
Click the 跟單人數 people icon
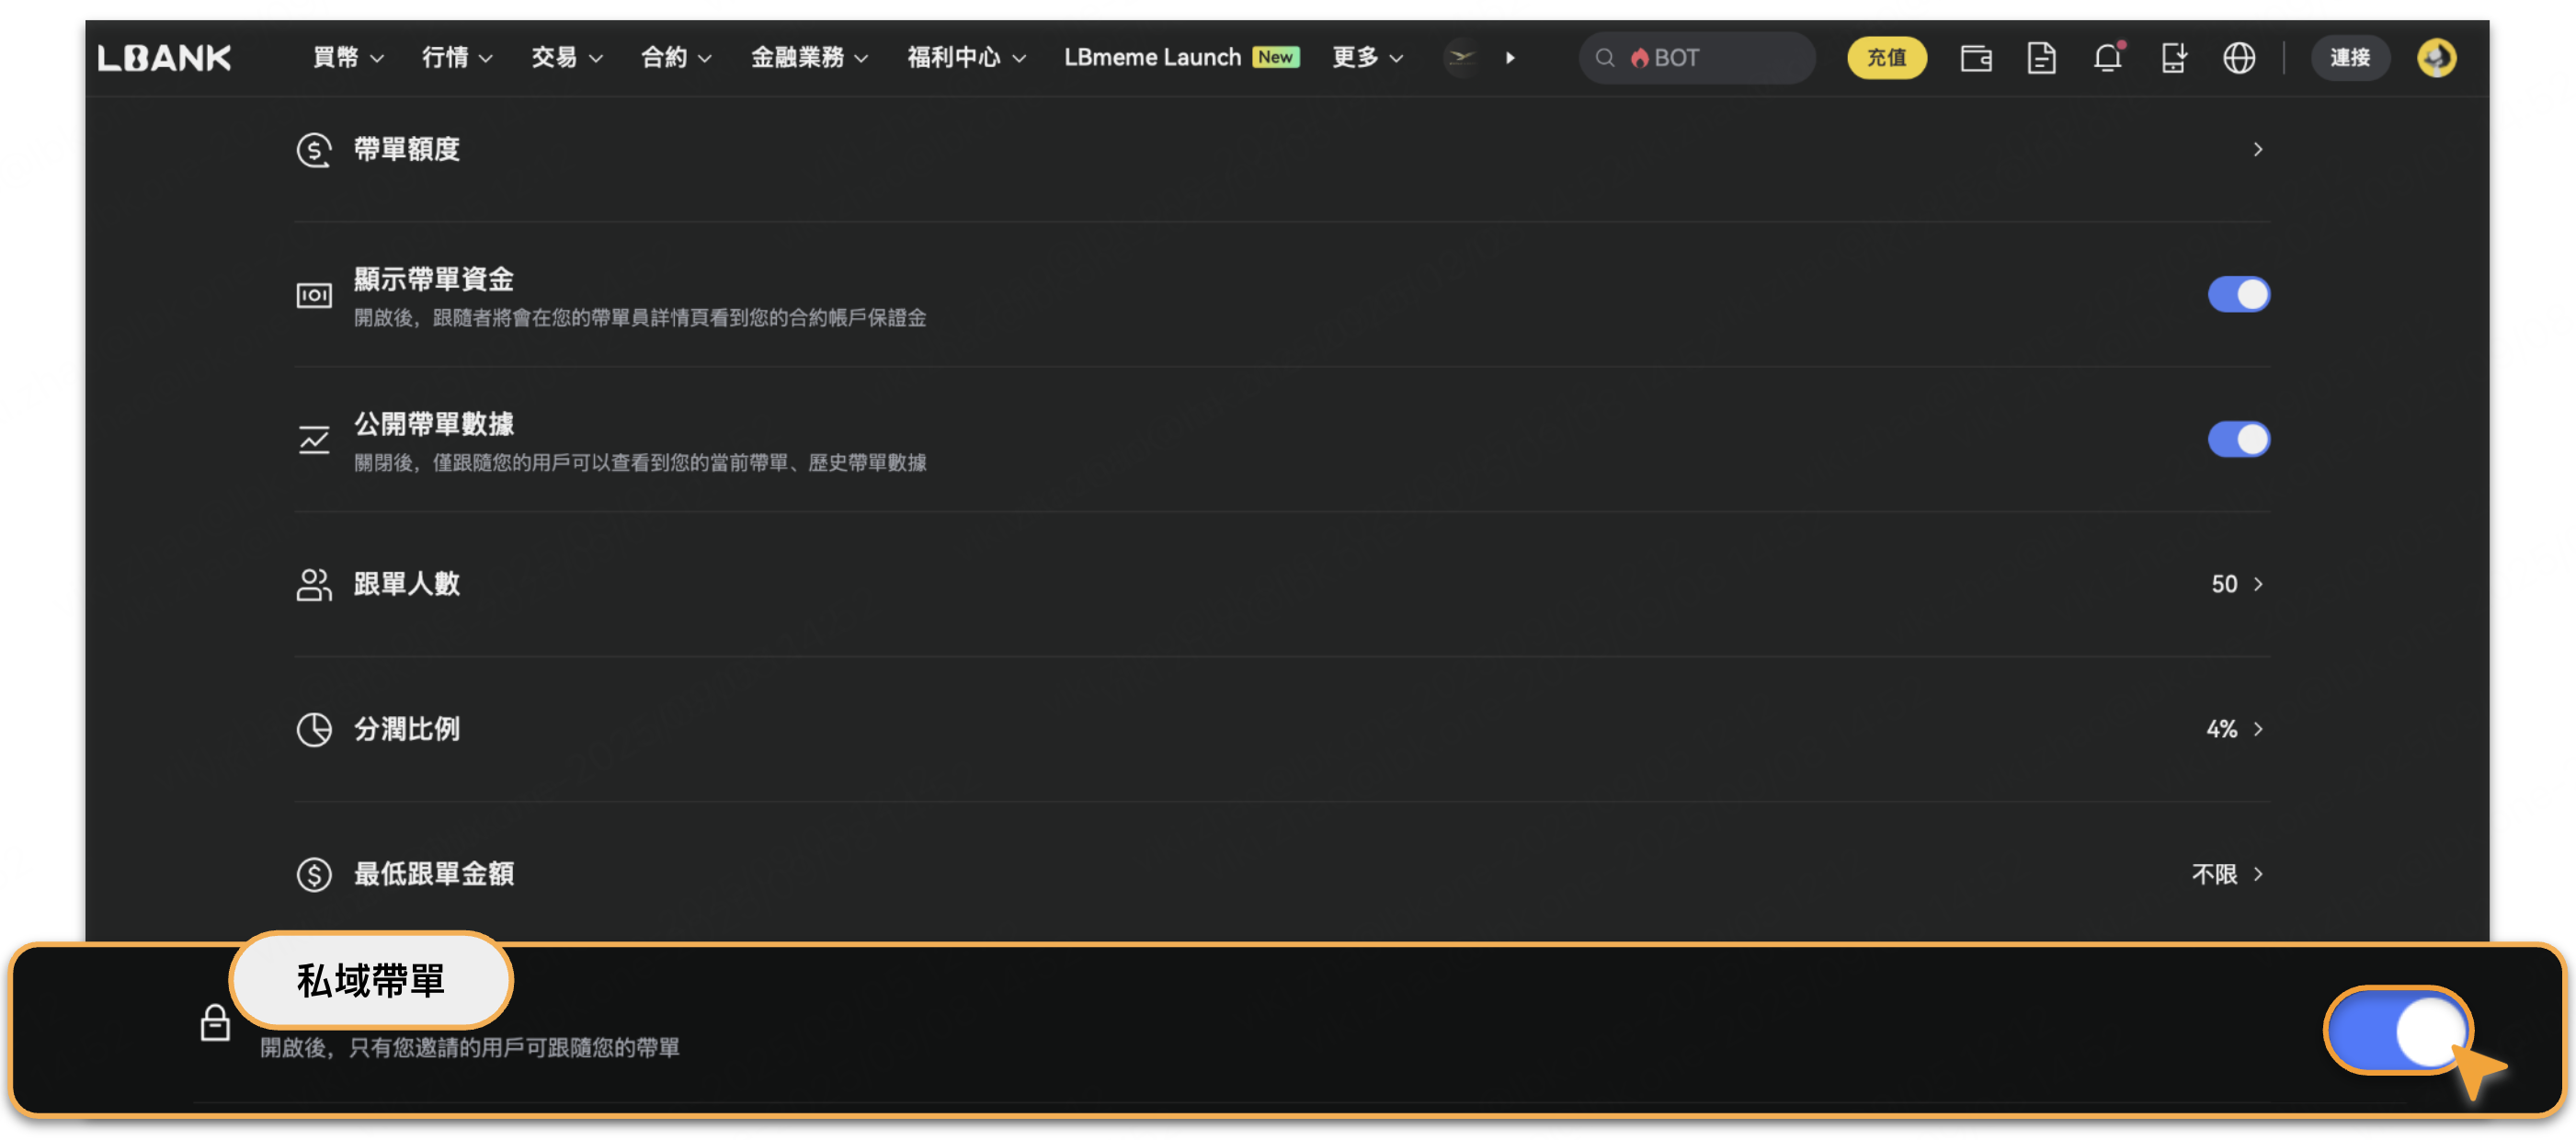pos(314,584)
